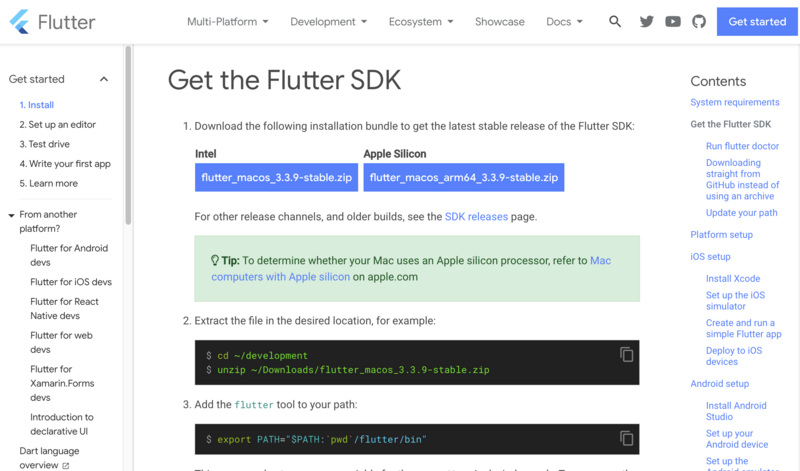Jump to Deploy to iOS devices
Screen dimensions: 800x471
click(734, 356)
